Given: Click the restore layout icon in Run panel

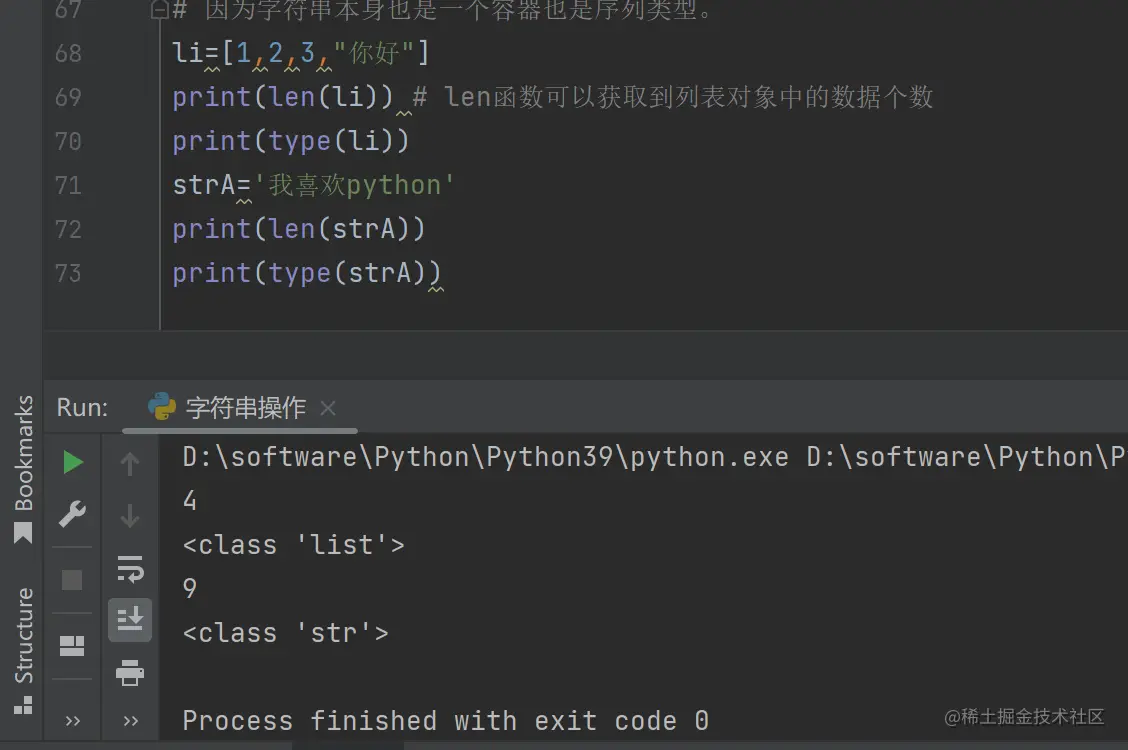Looking at the screenshot, I should 73,645.
